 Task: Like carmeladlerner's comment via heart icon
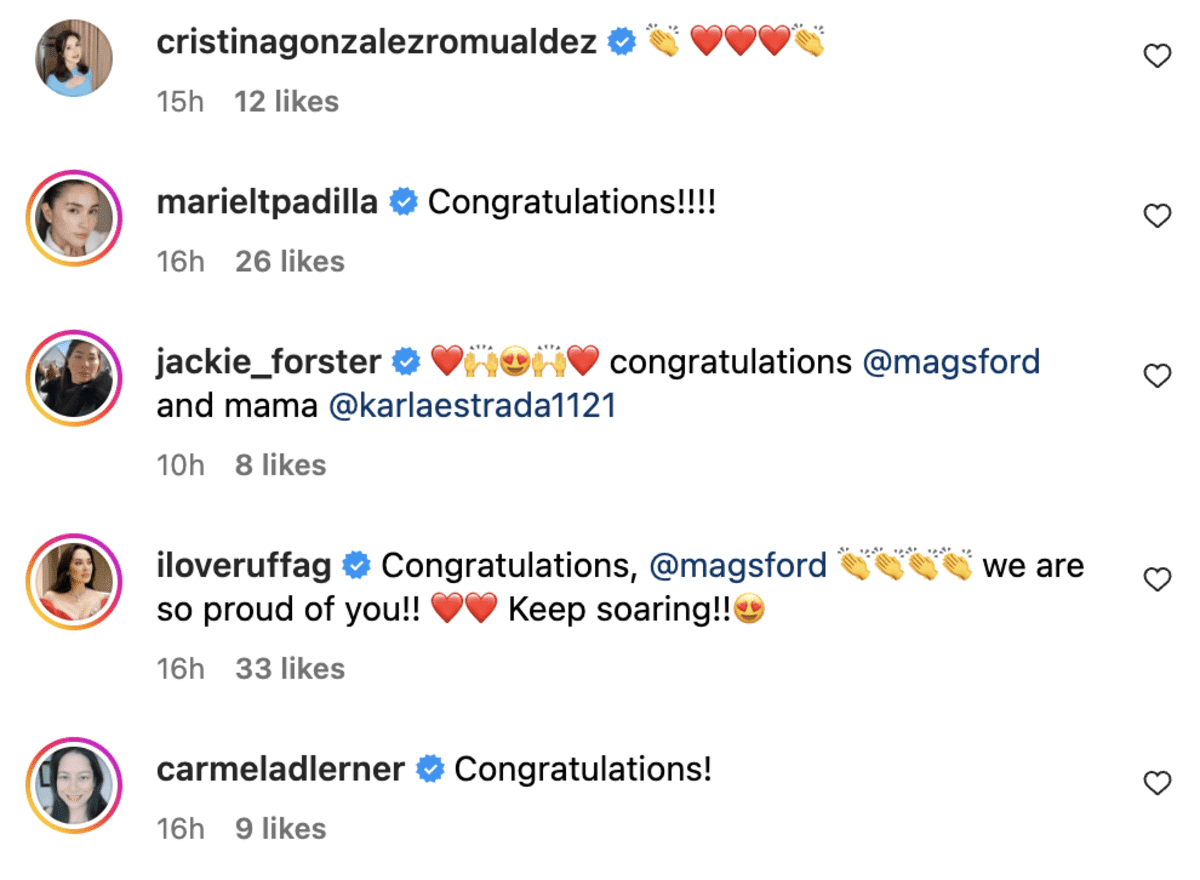1157,784
